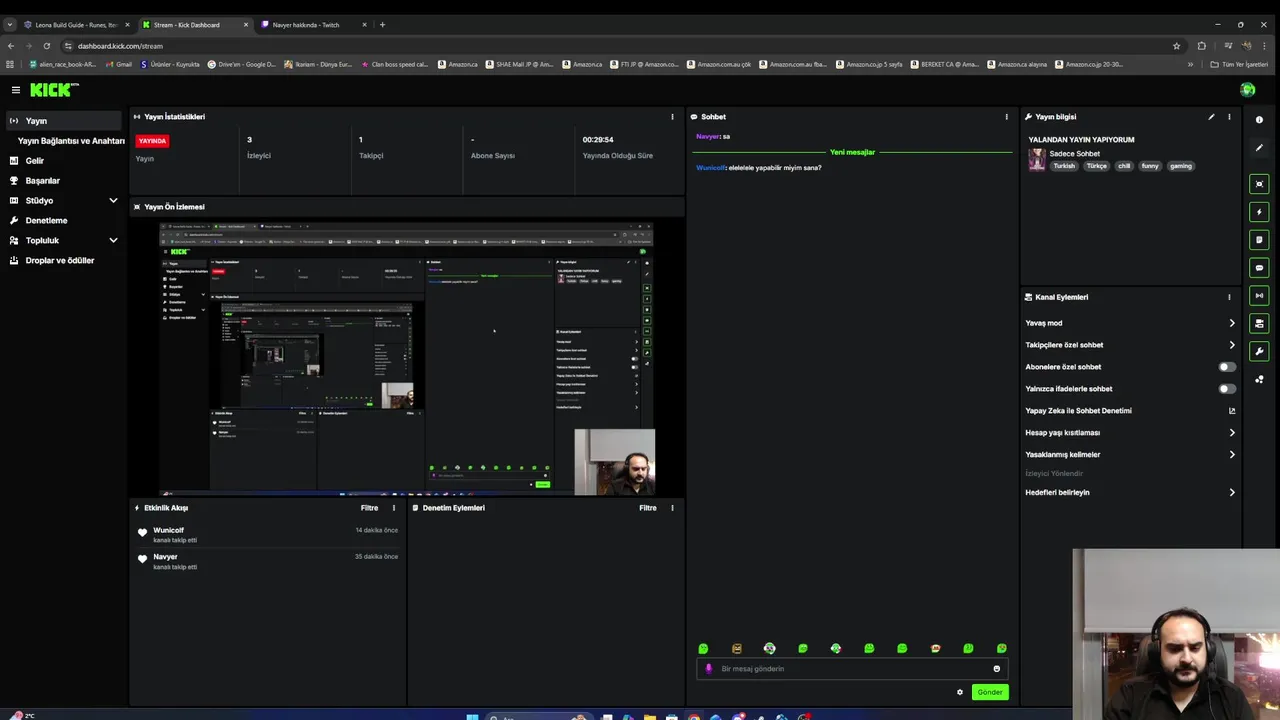The height and width of the screenshot is (720, 1280).
Task: Click the stream preview thumbnail
Action: tap(407, 359)
